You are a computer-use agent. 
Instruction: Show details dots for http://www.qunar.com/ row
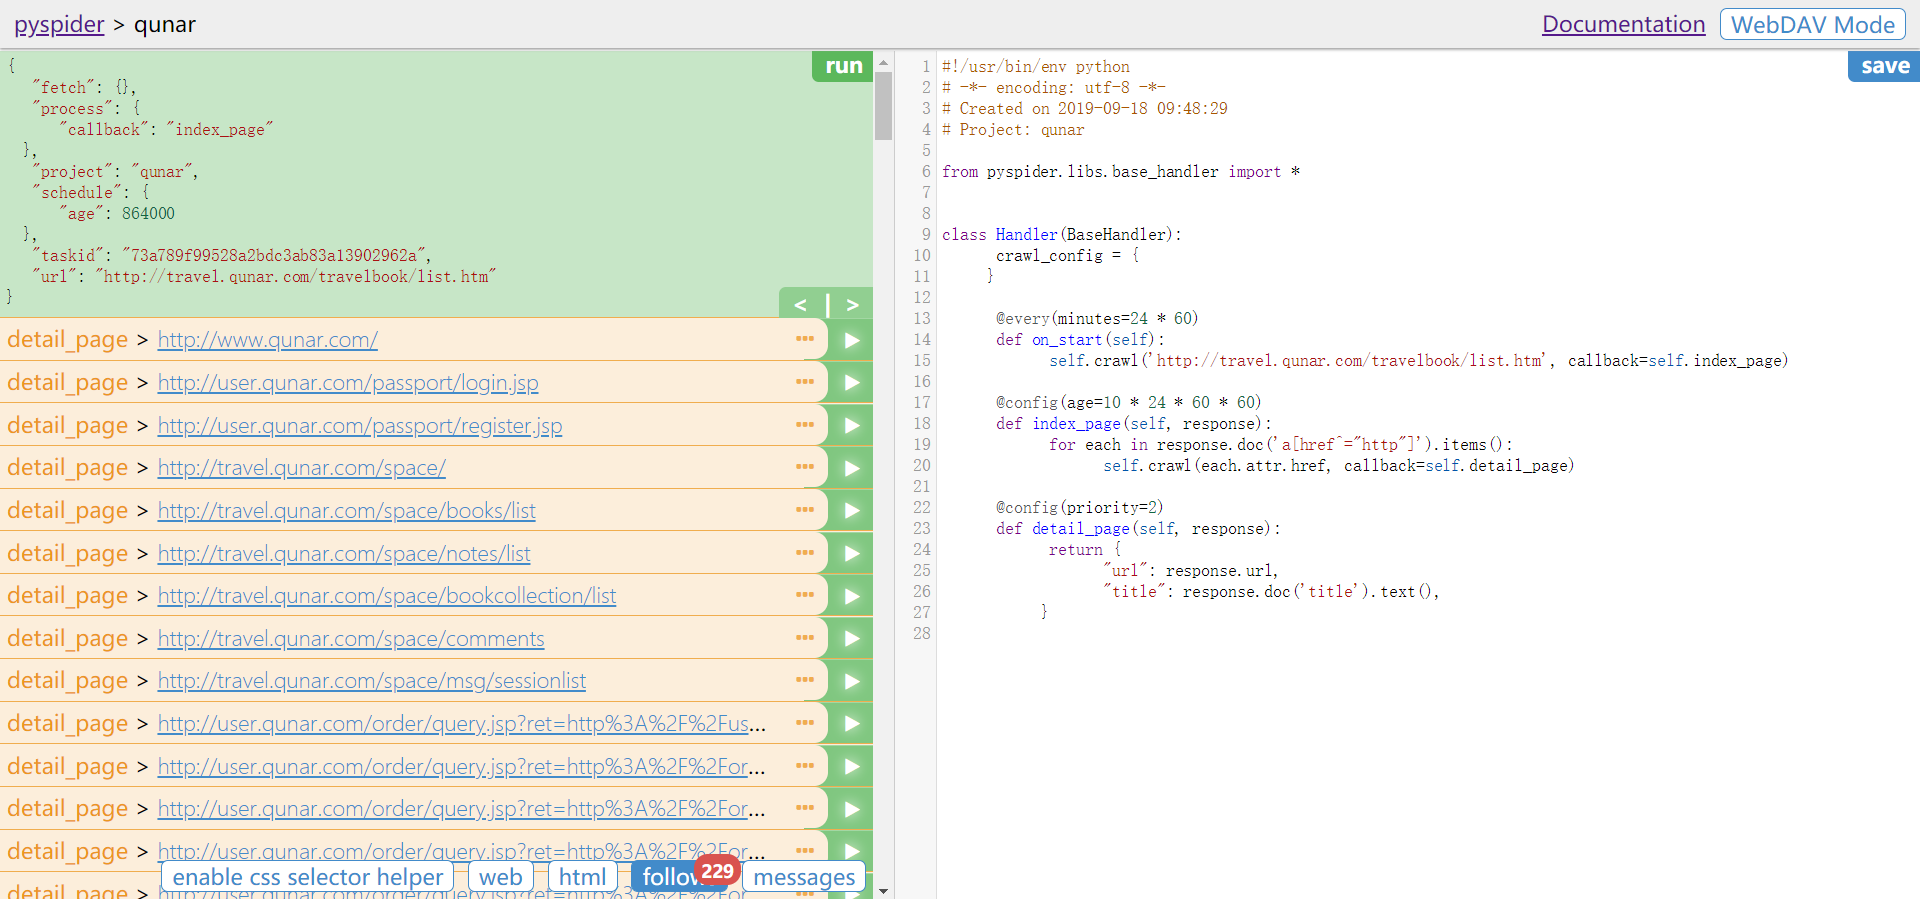pyautogui.click(x=805, y=339)
